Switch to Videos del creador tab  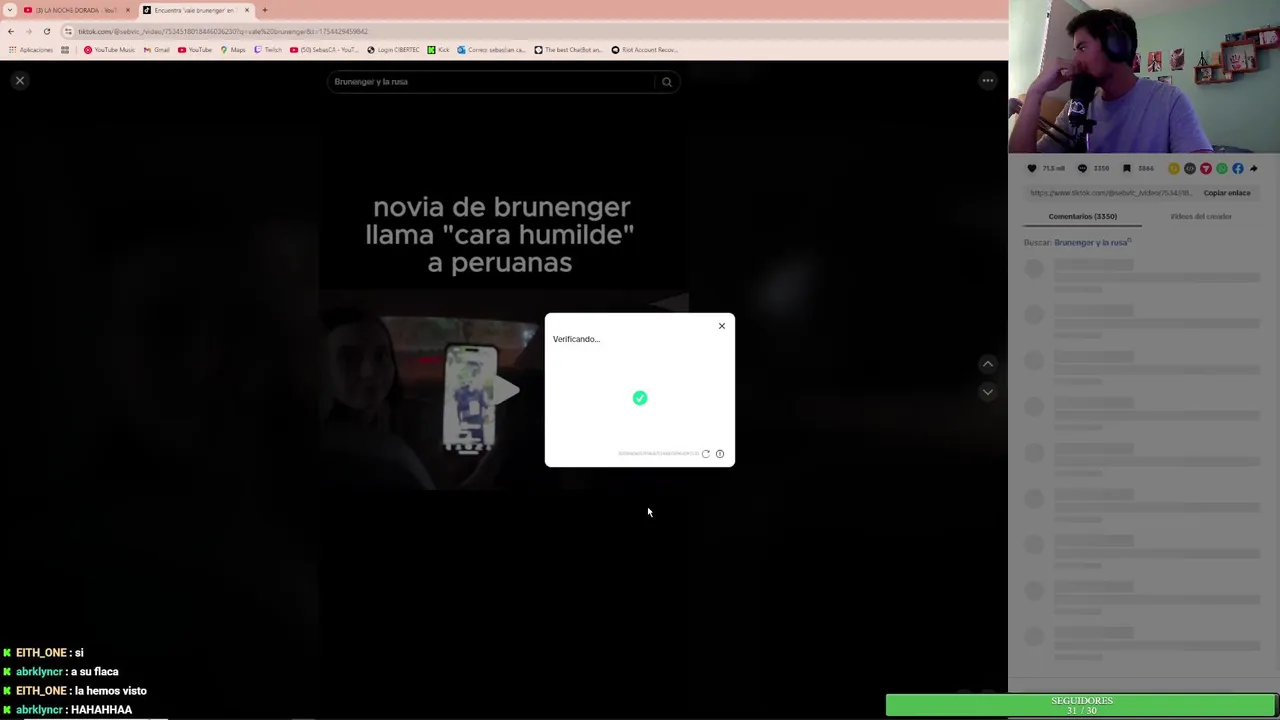(x=1201, y=216)
